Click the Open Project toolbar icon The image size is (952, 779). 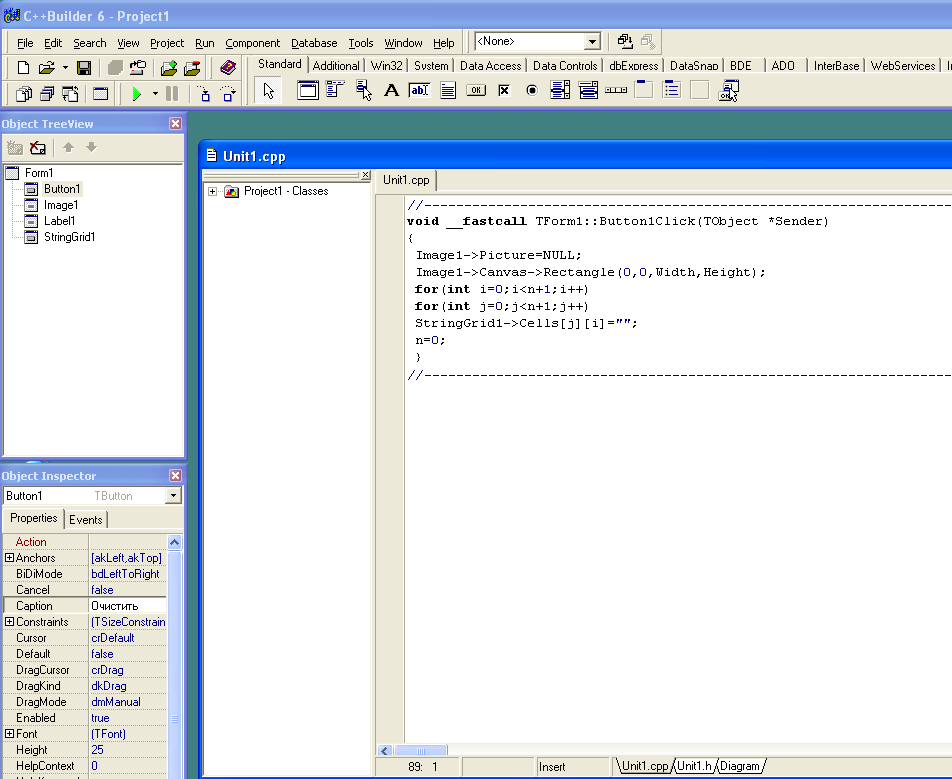[x=138, y=67]
